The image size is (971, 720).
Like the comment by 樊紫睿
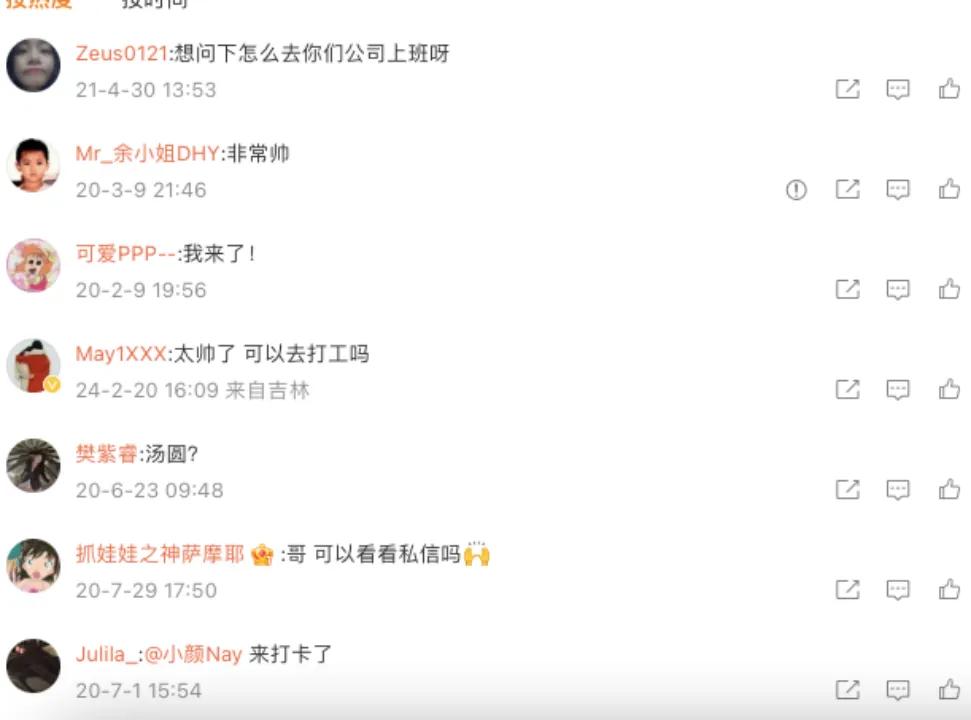(949, 489)
